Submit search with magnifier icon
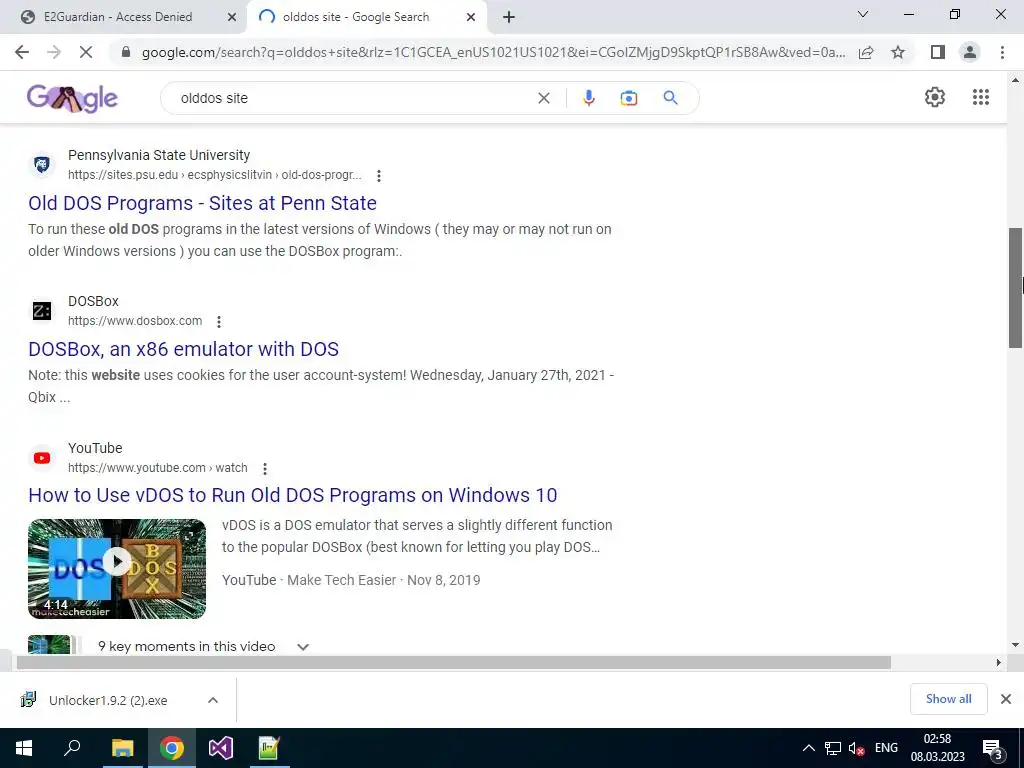The height and width of the screenshot is (768, 1024). tap(670, 98)
